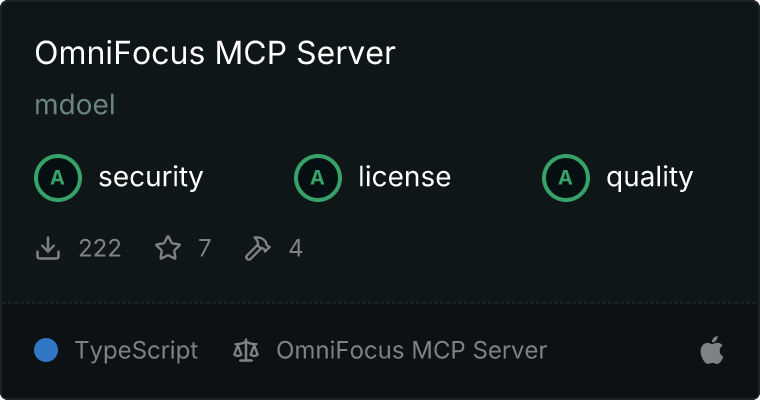
Task: Click the 4 tools count
Action: pyautogui.click(x=296, y=249)
